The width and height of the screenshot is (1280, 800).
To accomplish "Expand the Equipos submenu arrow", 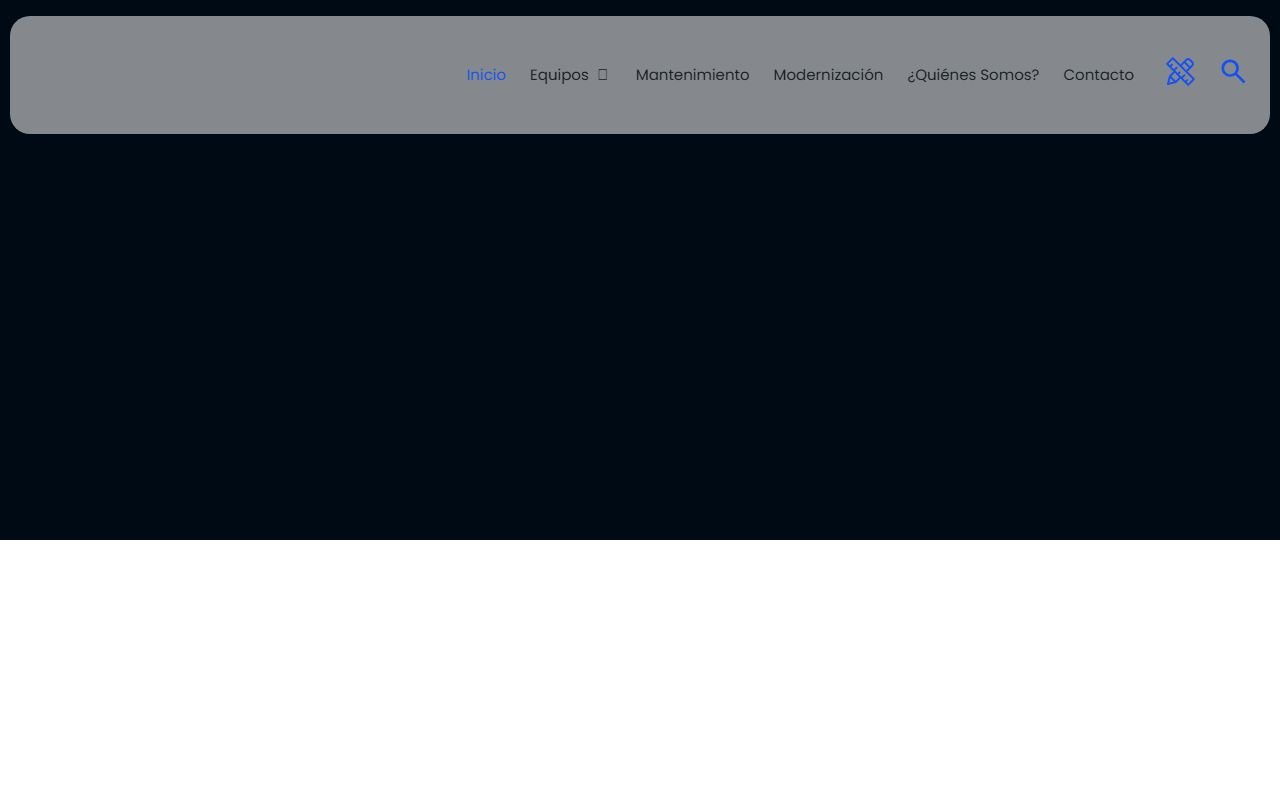I will pos(602,75).
